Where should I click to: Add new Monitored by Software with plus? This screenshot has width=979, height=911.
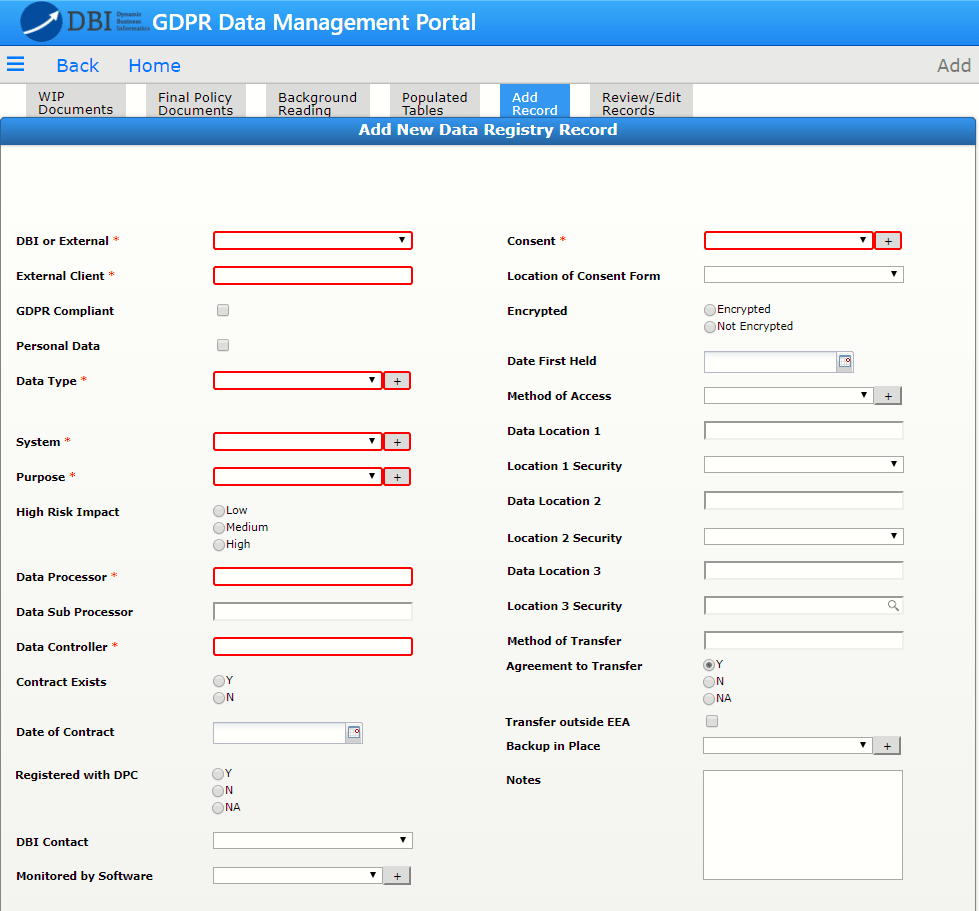coord(397,876)
